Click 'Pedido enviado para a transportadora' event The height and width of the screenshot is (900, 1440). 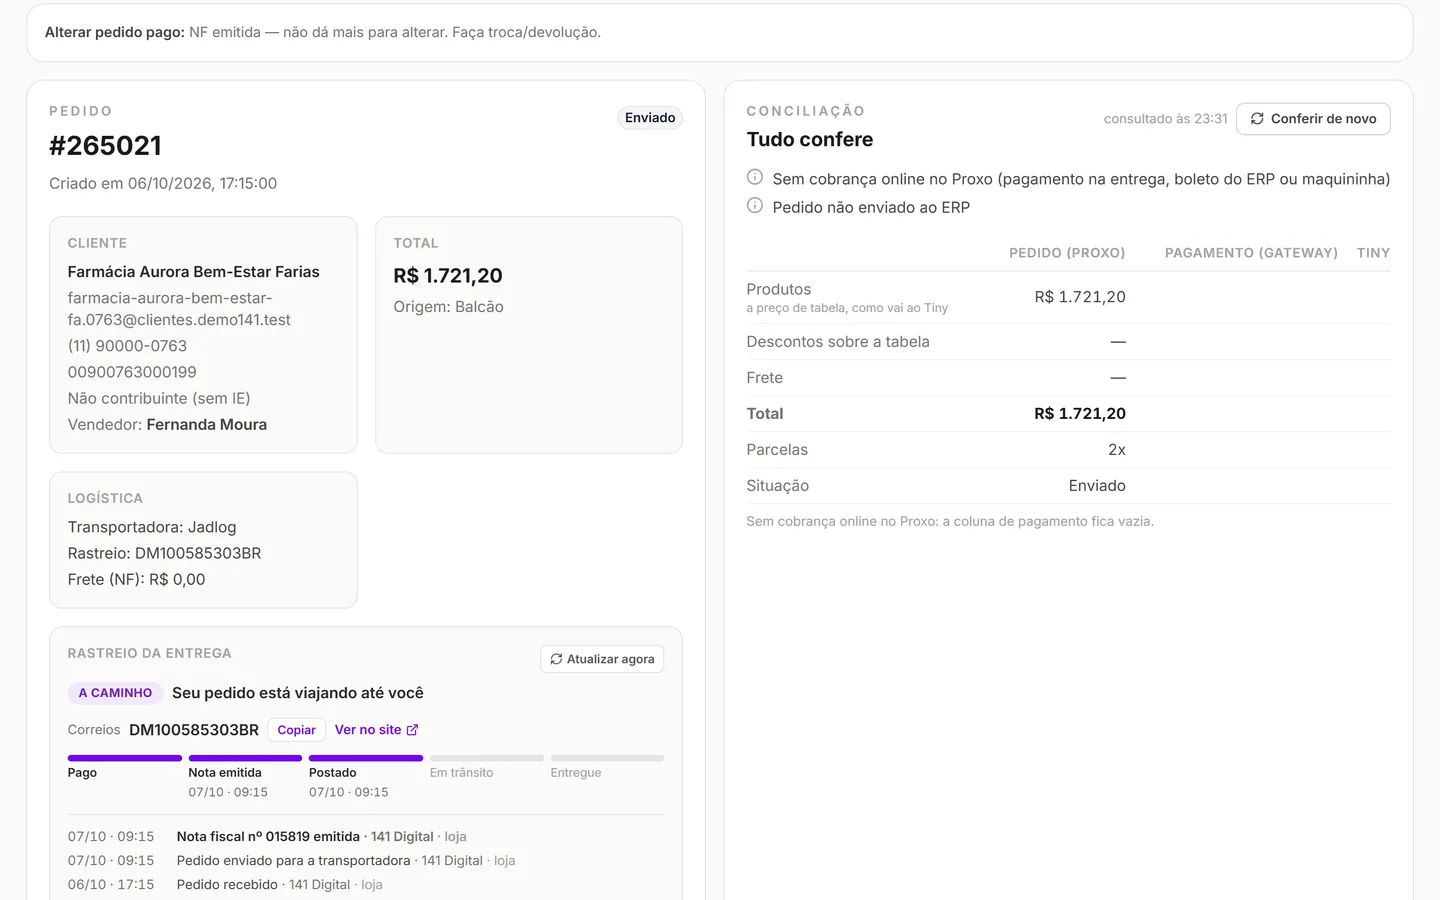[x=293, y=861]
